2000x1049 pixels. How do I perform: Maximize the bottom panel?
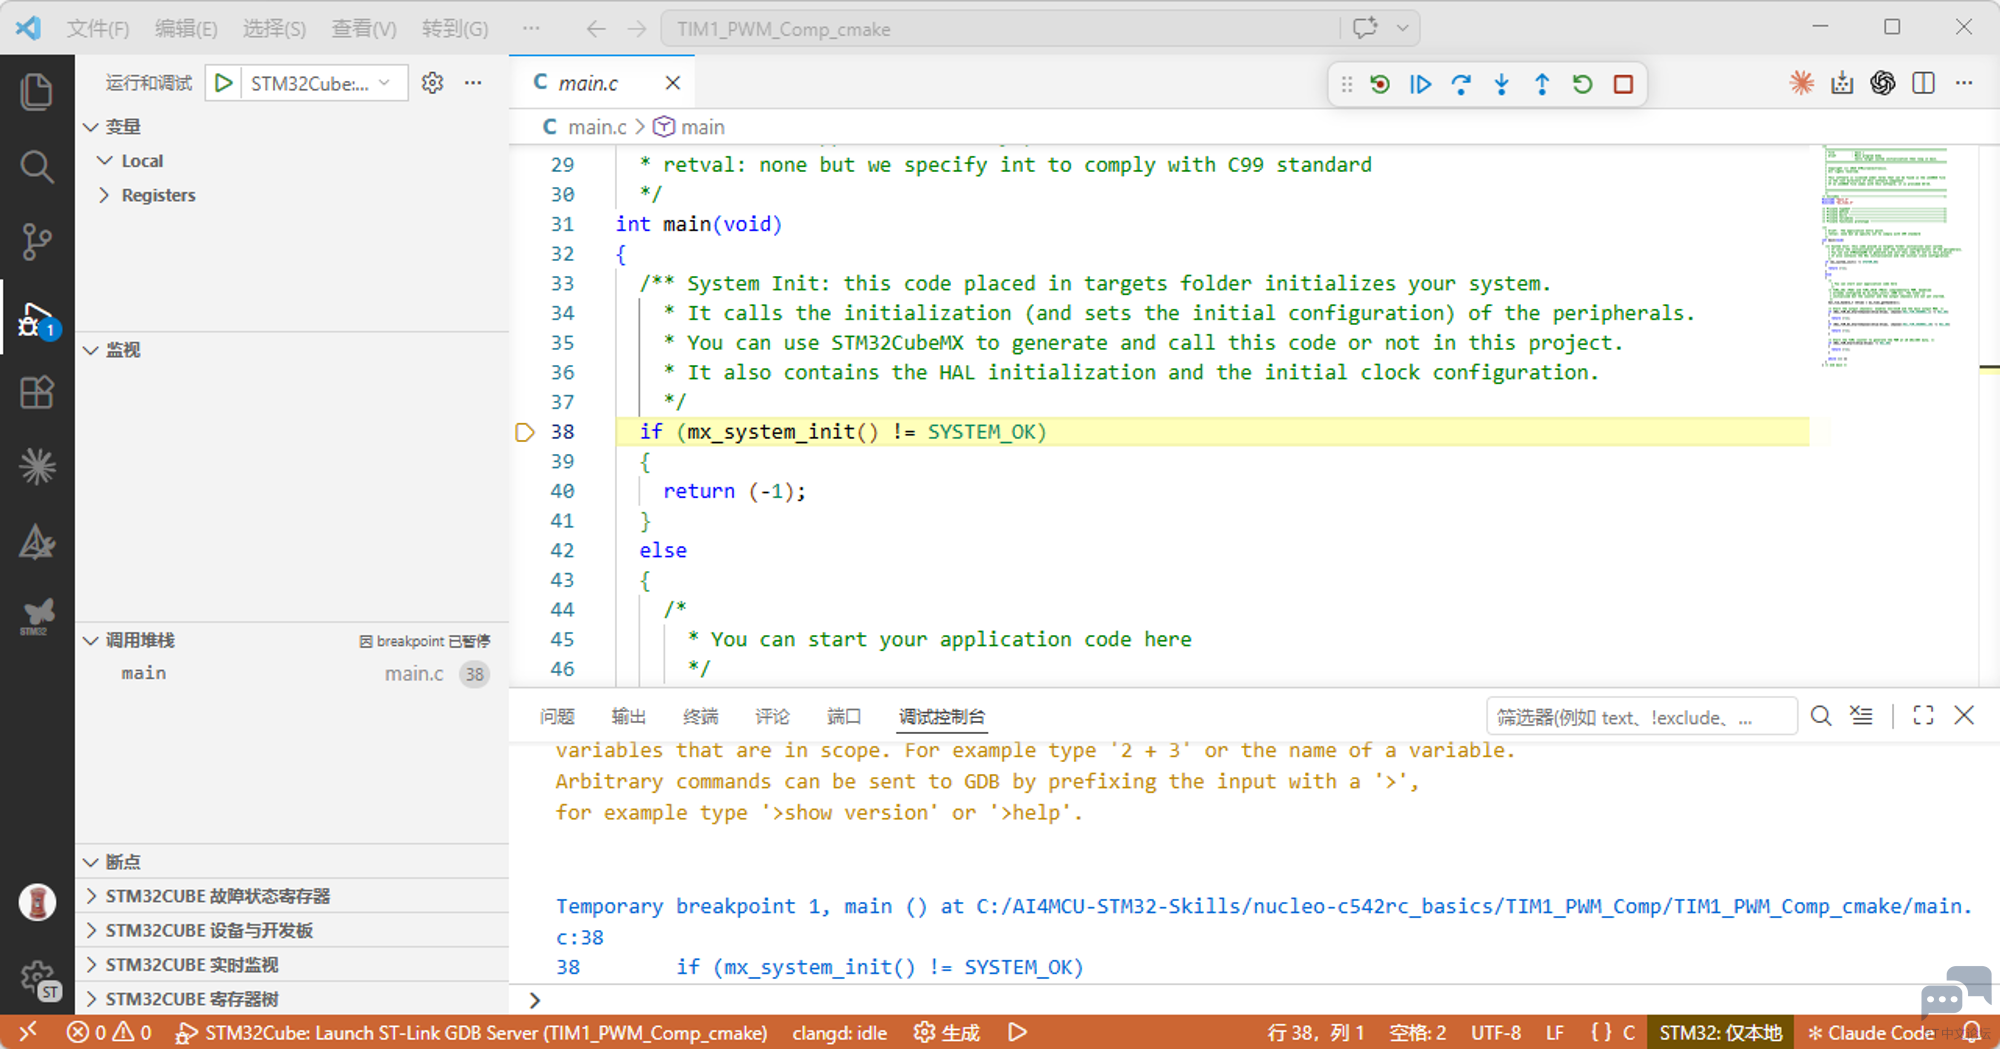pyautogui.click(x=1923, y=716)
